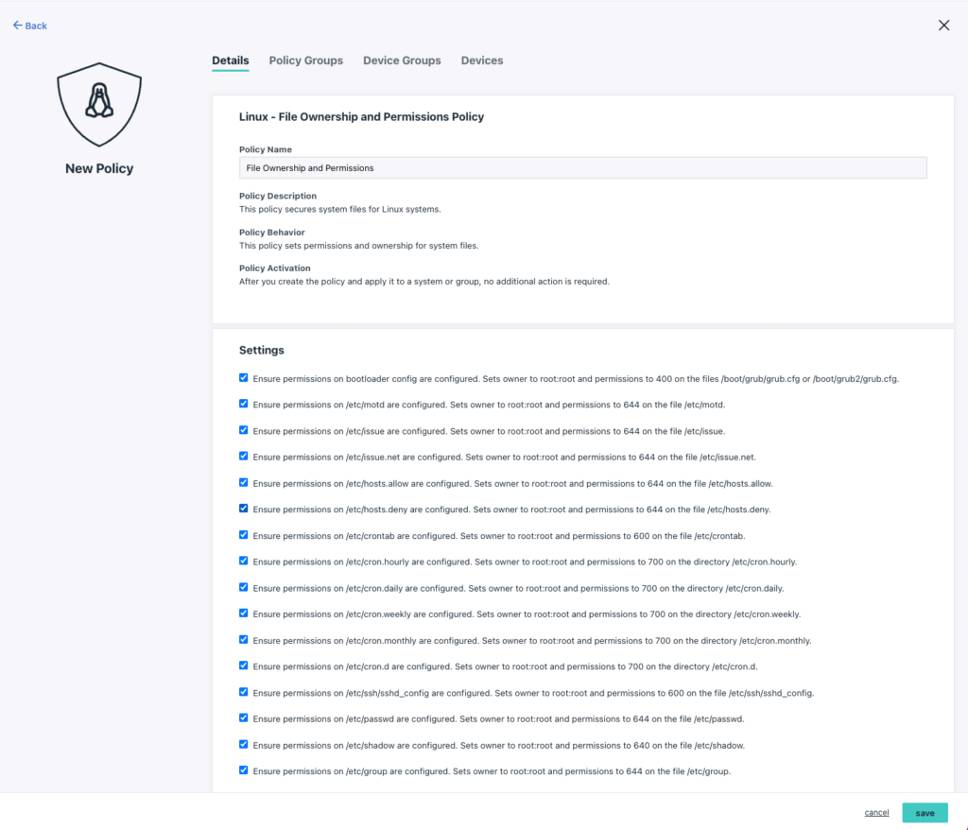Switch to the Policy Groups tab

[x=305, y=60]
